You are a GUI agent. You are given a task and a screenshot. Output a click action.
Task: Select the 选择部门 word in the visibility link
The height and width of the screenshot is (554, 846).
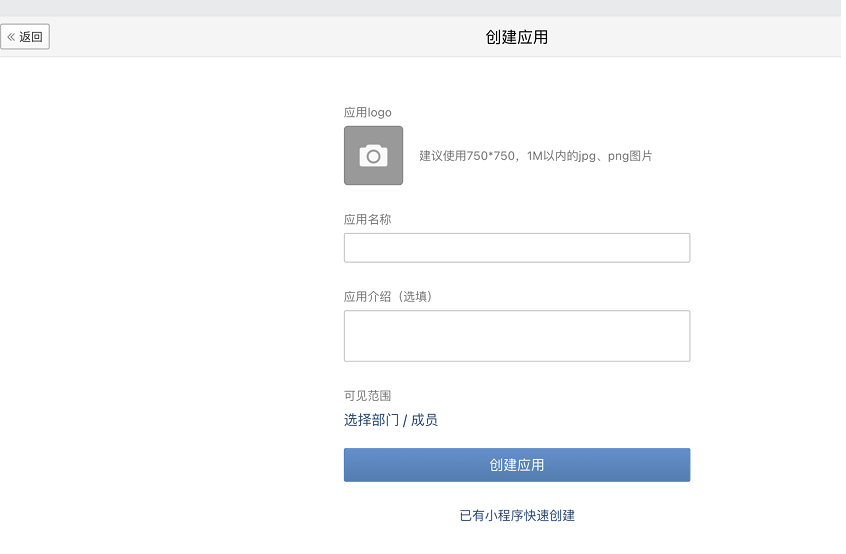(371, 420)
